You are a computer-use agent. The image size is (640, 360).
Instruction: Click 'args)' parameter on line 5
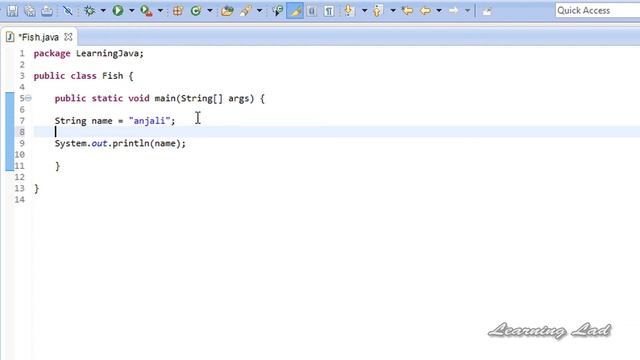(241, 98)
